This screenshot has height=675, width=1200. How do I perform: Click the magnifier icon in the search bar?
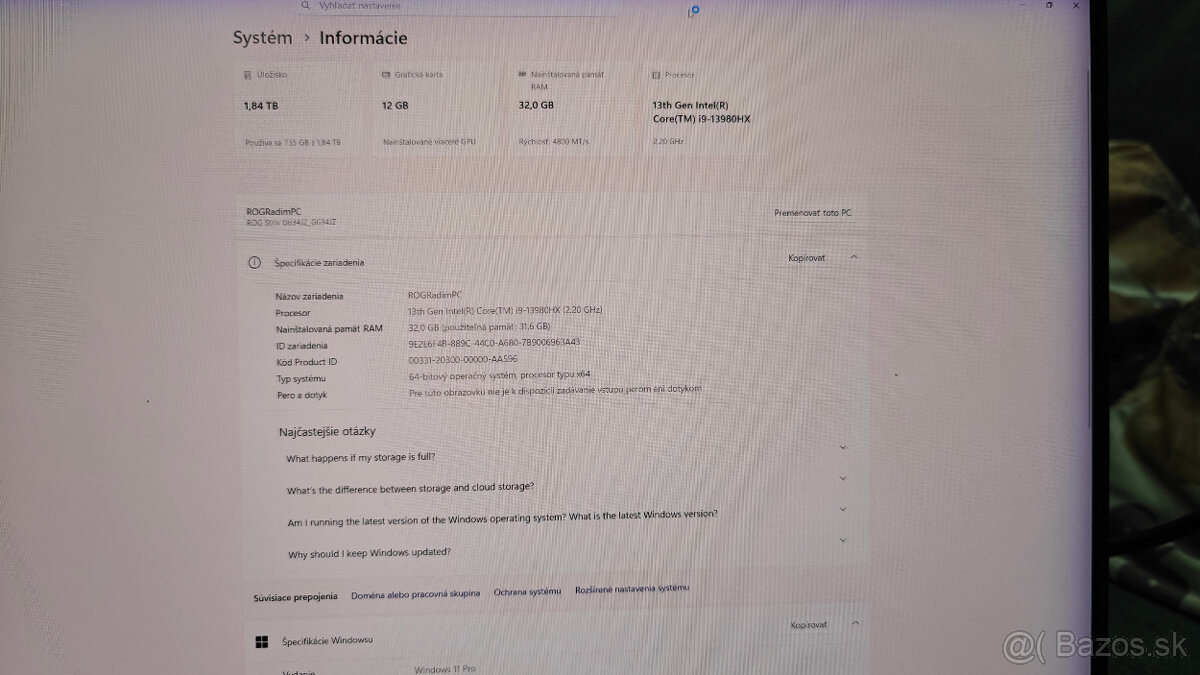(303, 5)
